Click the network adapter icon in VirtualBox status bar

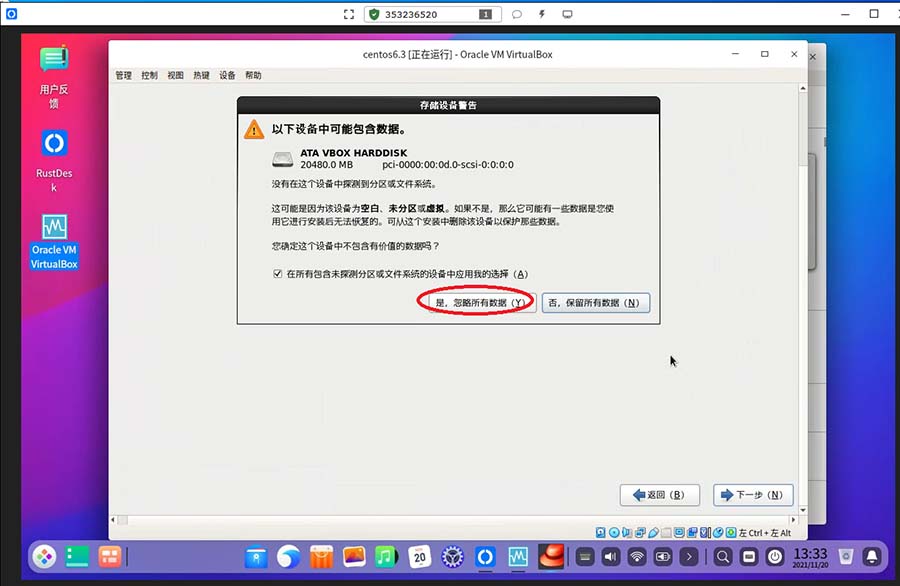640,533
